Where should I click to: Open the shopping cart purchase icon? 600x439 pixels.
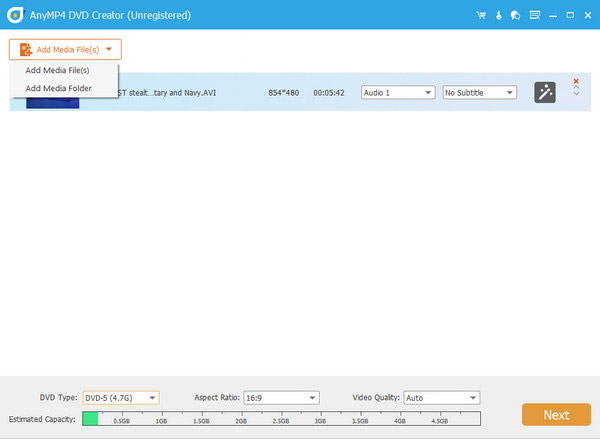(481, 15)
